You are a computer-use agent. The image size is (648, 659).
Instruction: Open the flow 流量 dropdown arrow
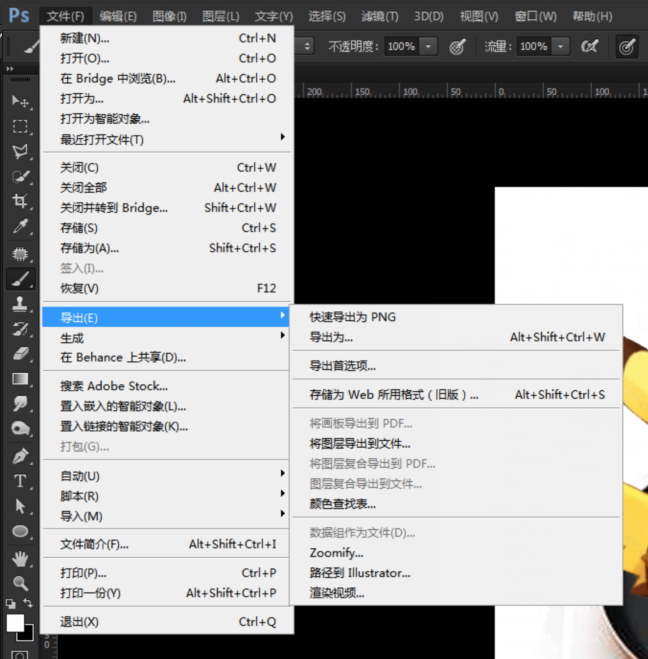tap(561, 46)
